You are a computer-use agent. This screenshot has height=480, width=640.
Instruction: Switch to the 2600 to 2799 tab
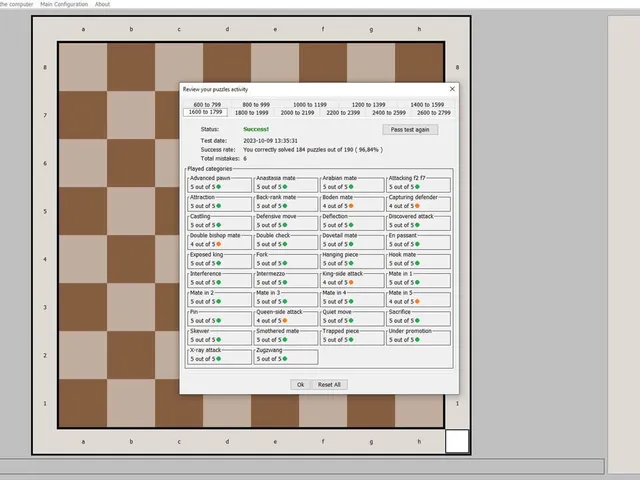point(433,113)
